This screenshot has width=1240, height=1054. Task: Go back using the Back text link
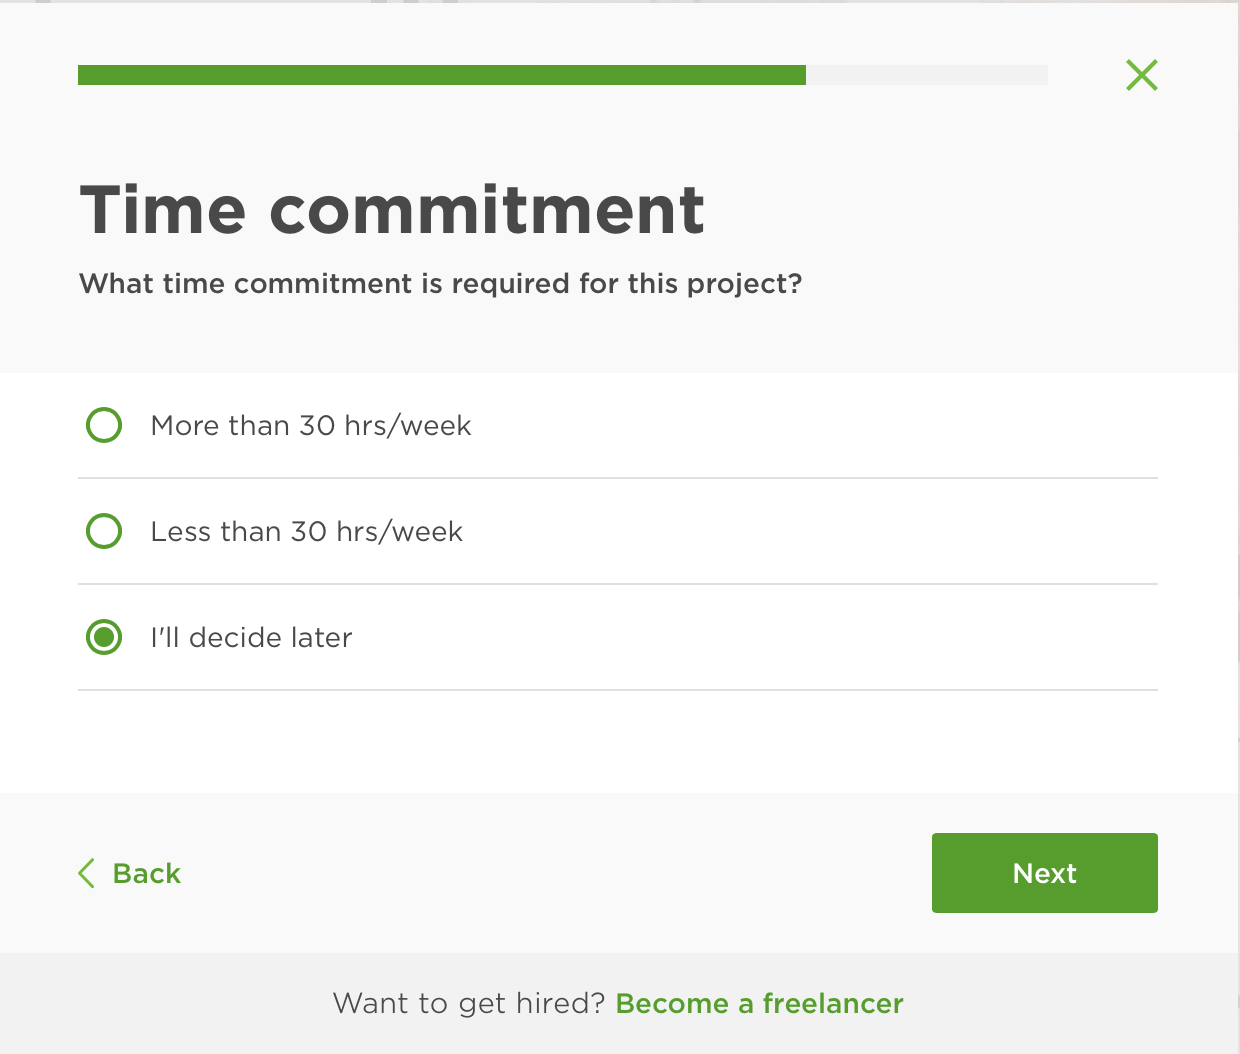pos(147,874)
